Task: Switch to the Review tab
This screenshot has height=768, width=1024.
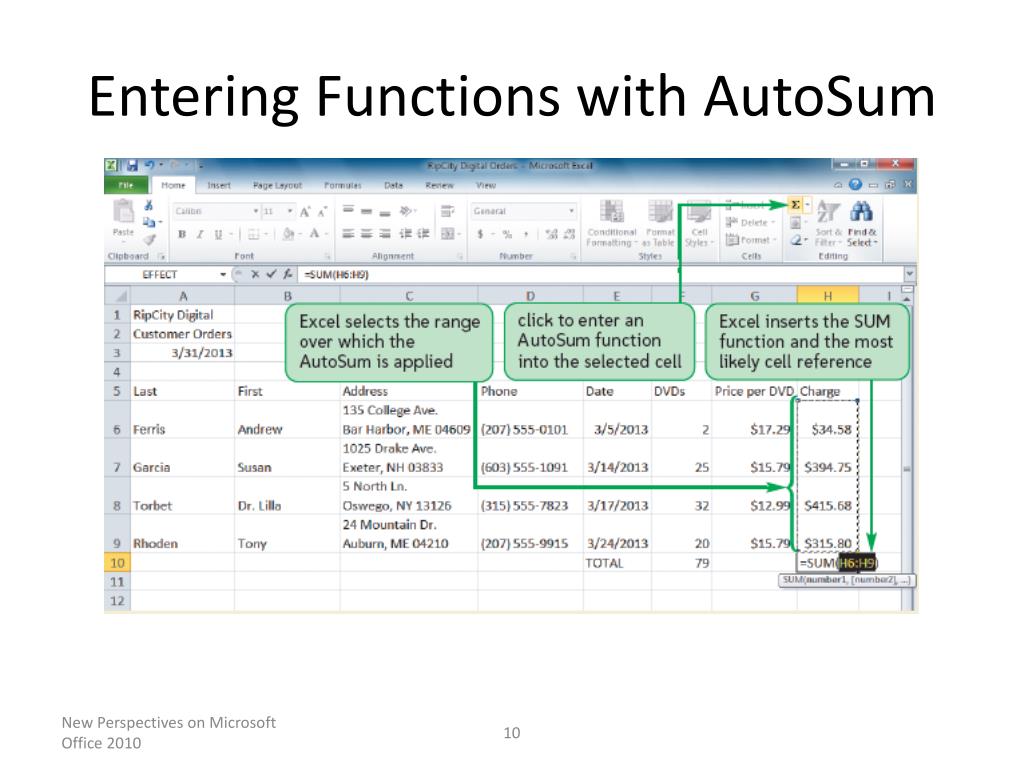Action: (x=440, y=185)
